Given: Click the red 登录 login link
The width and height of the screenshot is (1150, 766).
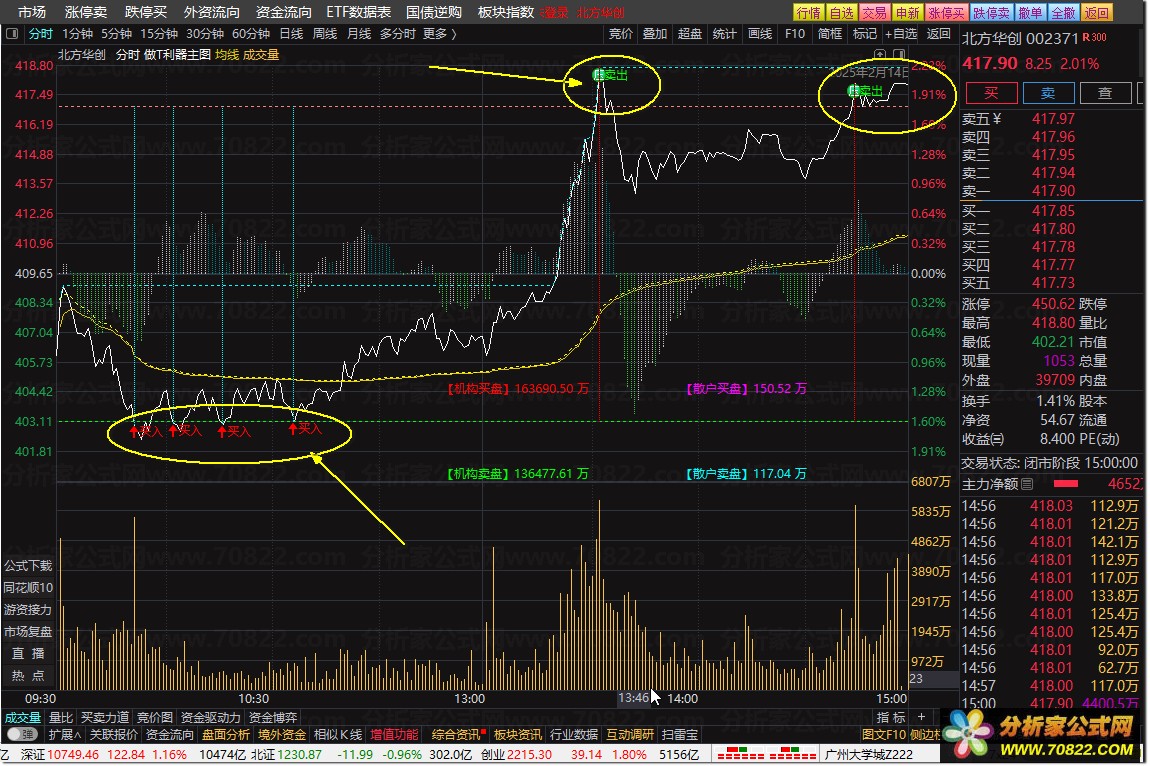Looking at the screenshot, I should coord(555,13).
